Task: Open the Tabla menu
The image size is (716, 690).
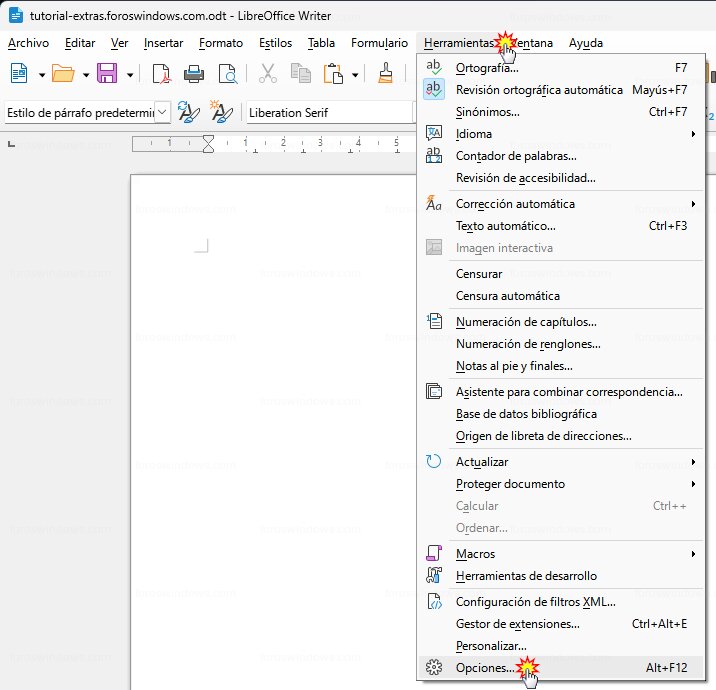Action: (x=321, y=43)
